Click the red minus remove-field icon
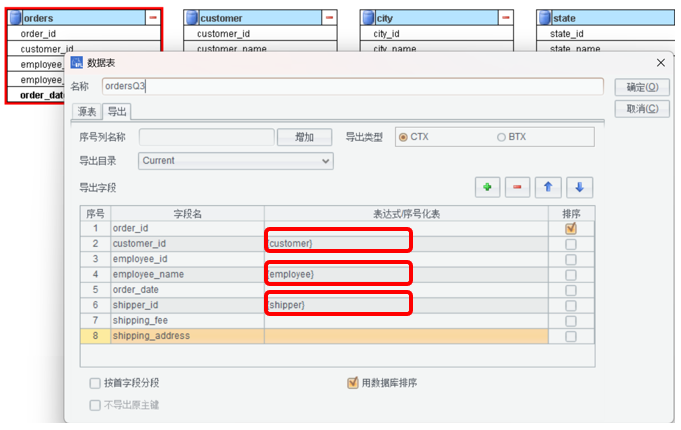681x430 pixels. click(x=517, y=187)
